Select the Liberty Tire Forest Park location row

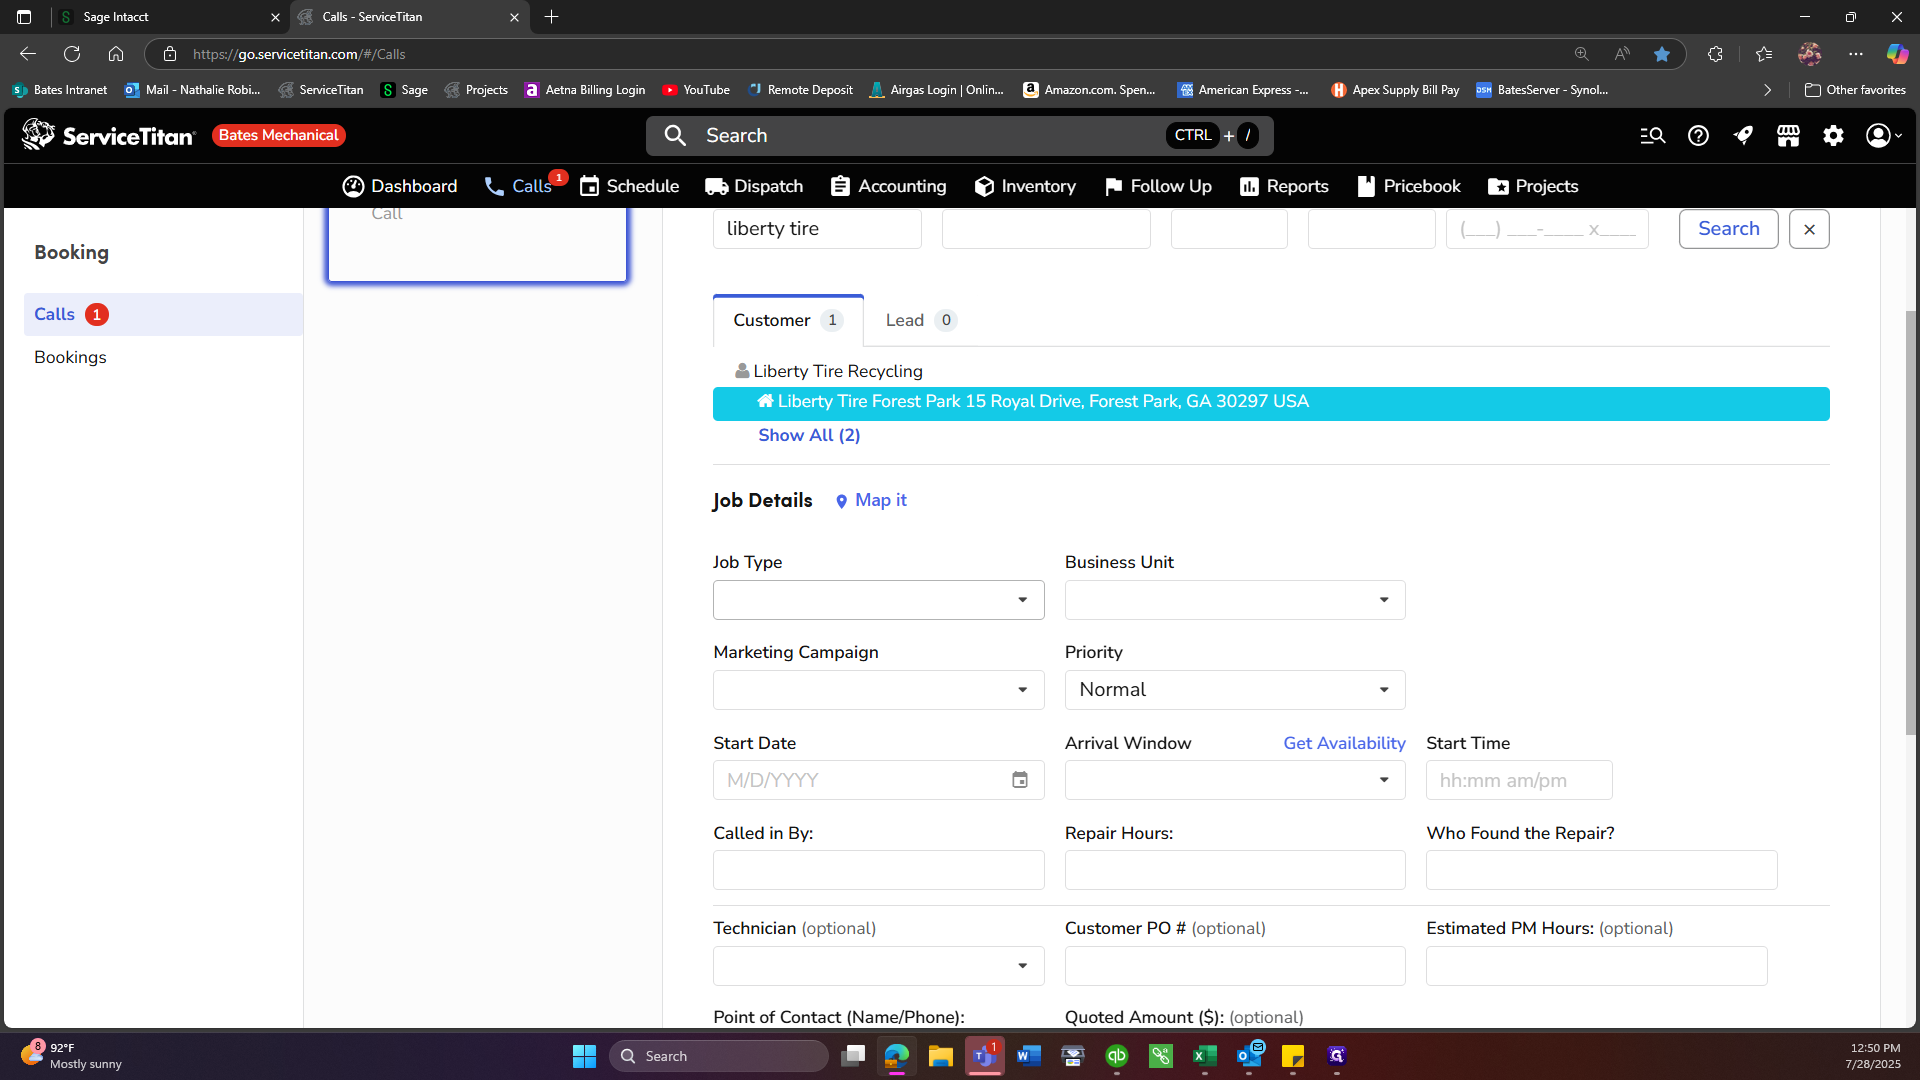point(1271,402)
